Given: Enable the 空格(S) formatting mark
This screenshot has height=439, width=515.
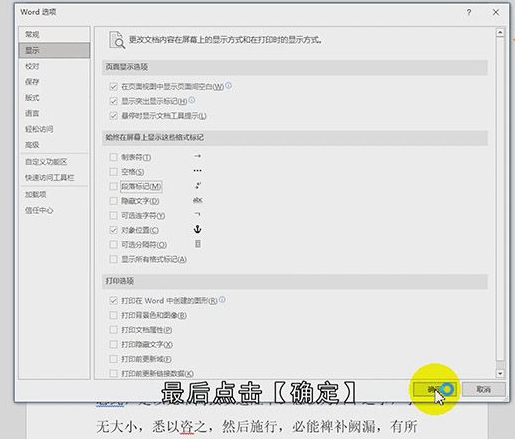Looking at the screenshot, I should [114, 172].
